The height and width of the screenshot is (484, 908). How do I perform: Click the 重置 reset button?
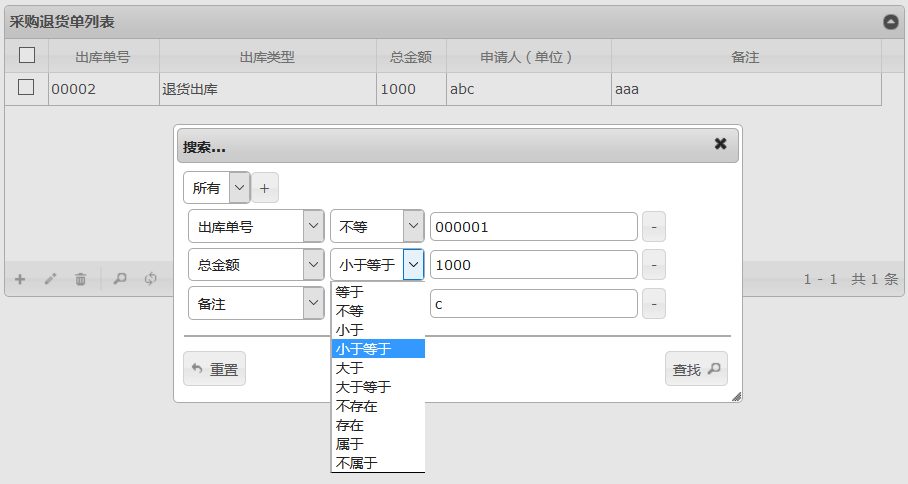(214, 369)
